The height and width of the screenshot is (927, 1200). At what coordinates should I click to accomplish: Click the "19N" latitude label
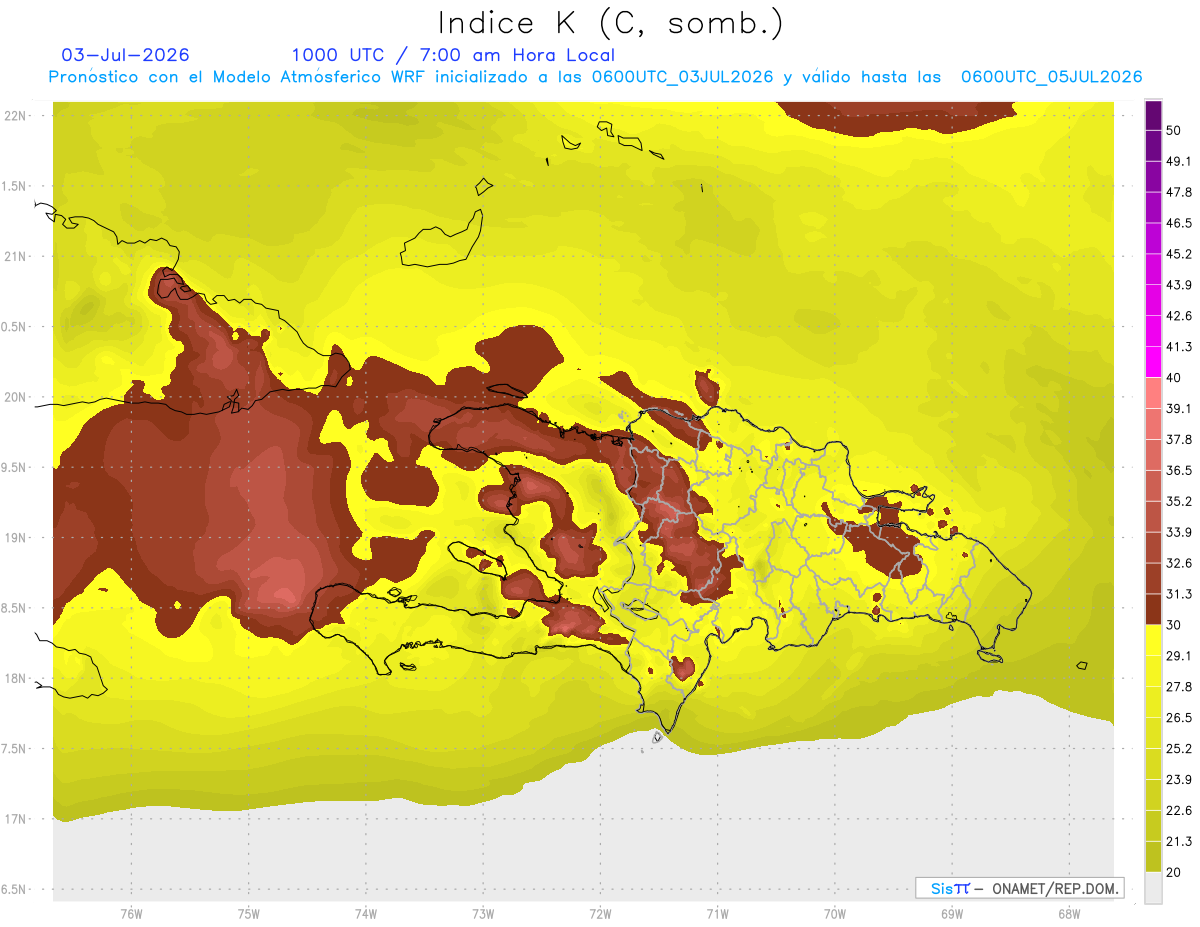(15, 538)
